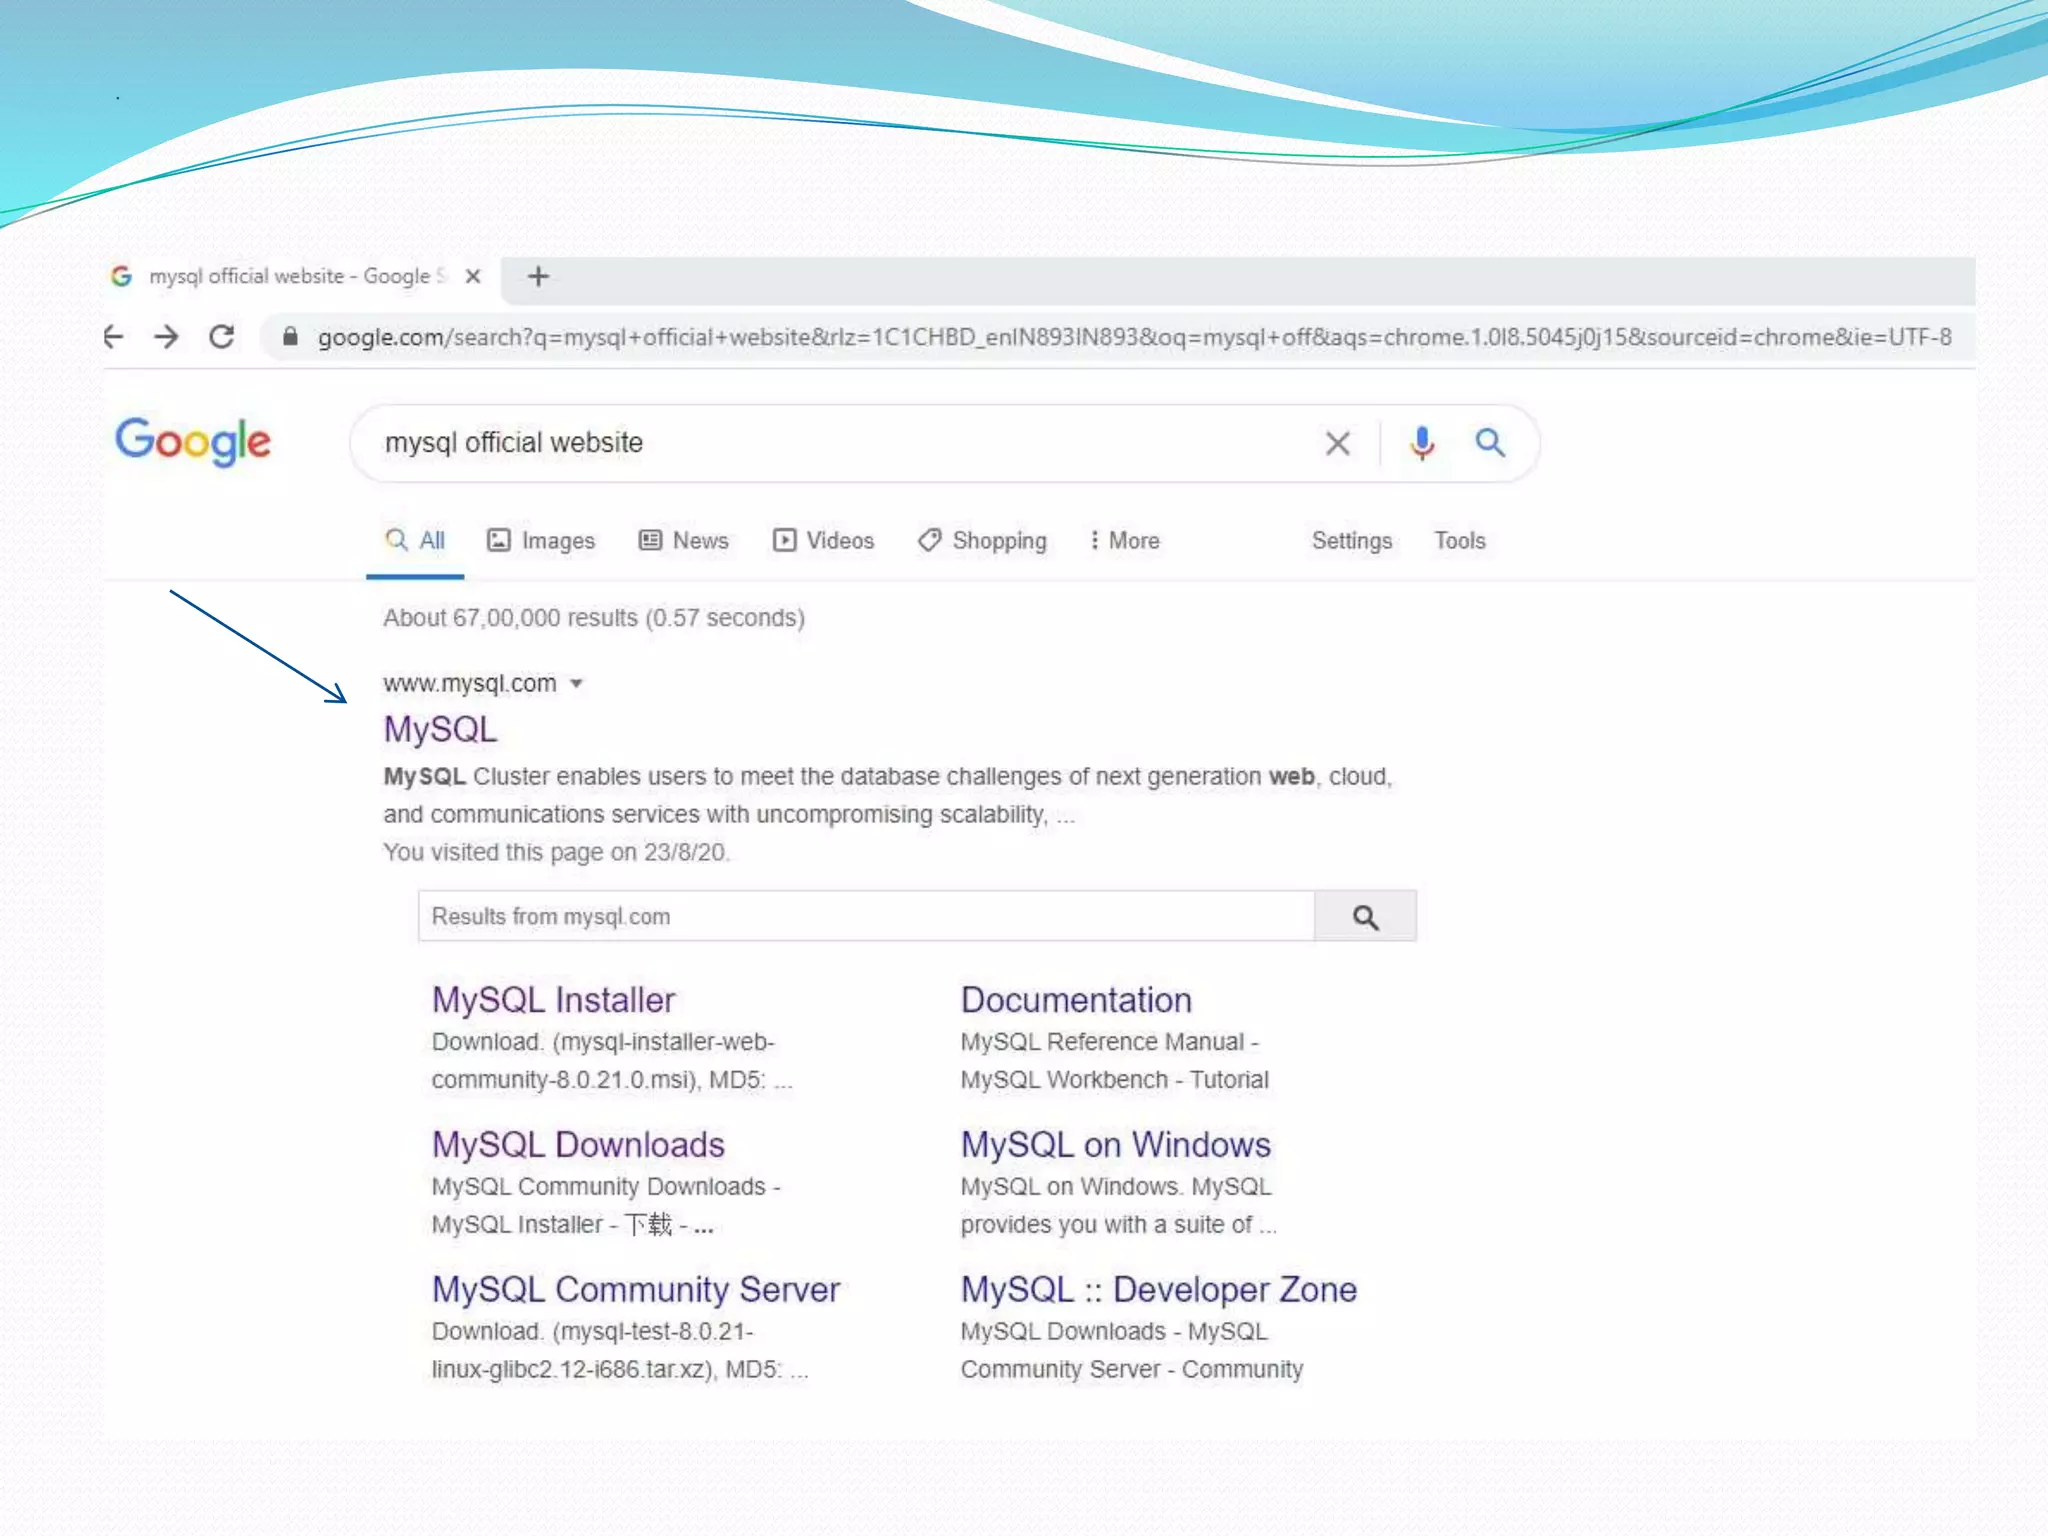
Task: Click the browser forward arrow
Action: click(167, 337)
